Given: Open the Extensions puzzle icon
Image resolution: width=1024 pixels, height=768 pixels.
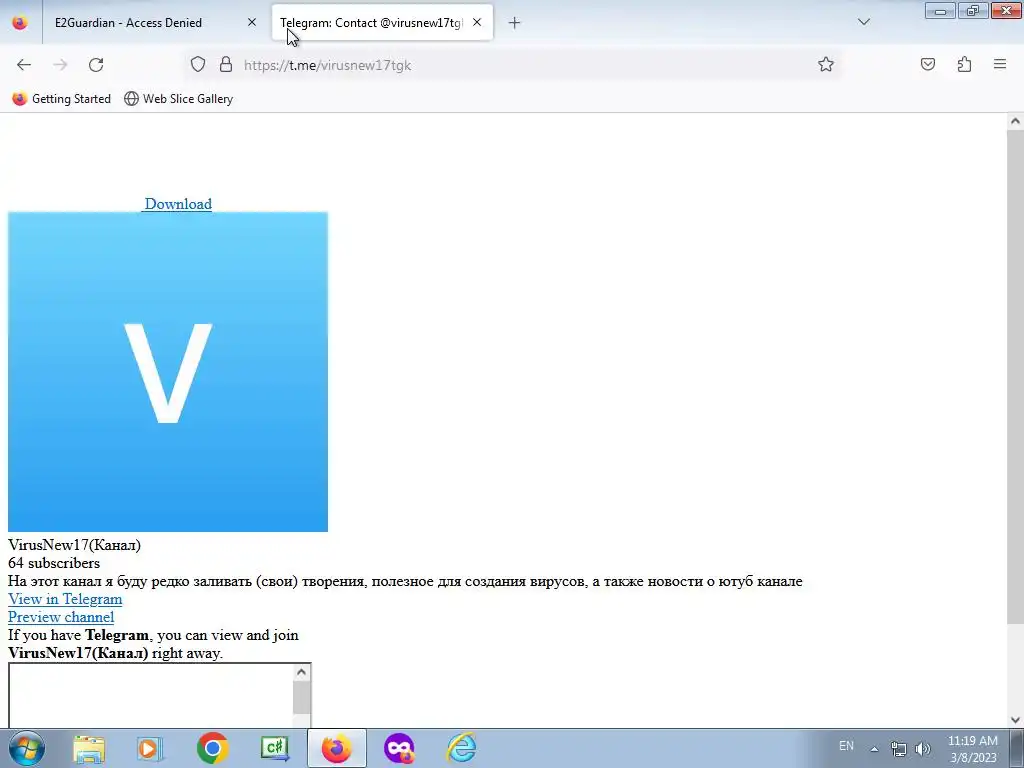Looking at the screenshot, I should tap(964, 64).
